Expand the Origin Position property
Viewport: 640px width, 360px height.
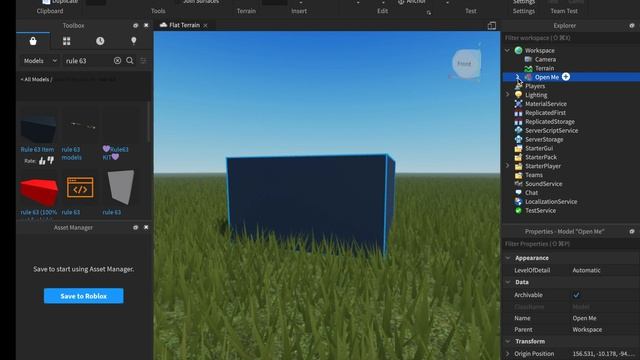coord(508,353)
